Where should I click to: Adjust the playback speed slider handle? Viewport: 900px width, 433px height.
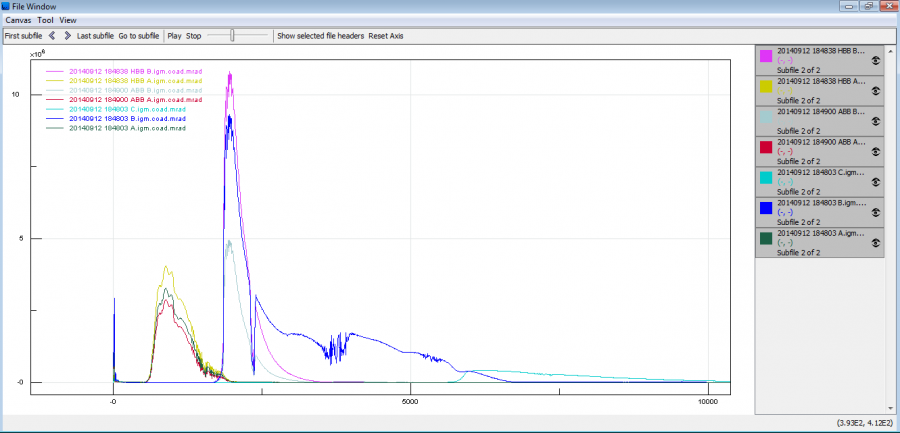[232, 36]
